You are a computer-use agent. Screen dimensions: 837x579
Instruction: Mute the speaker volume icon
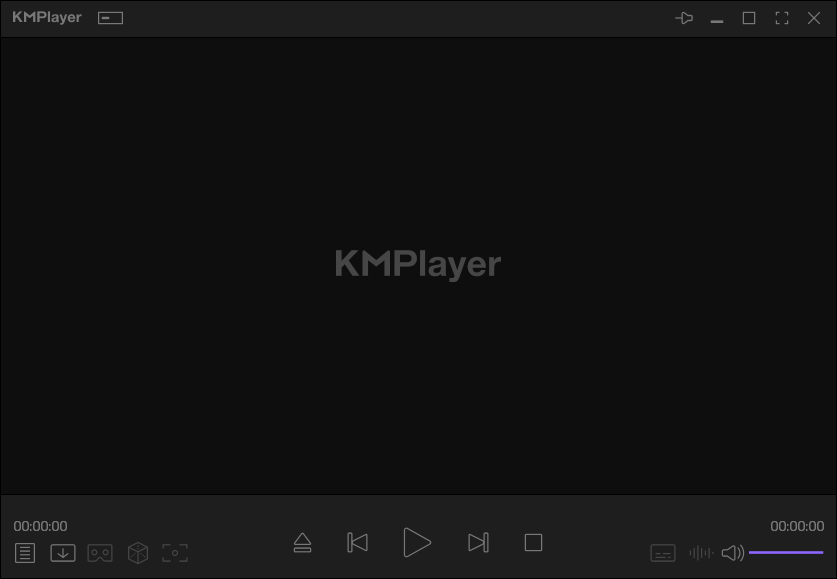pyautogui.click(x=732, y=553)
